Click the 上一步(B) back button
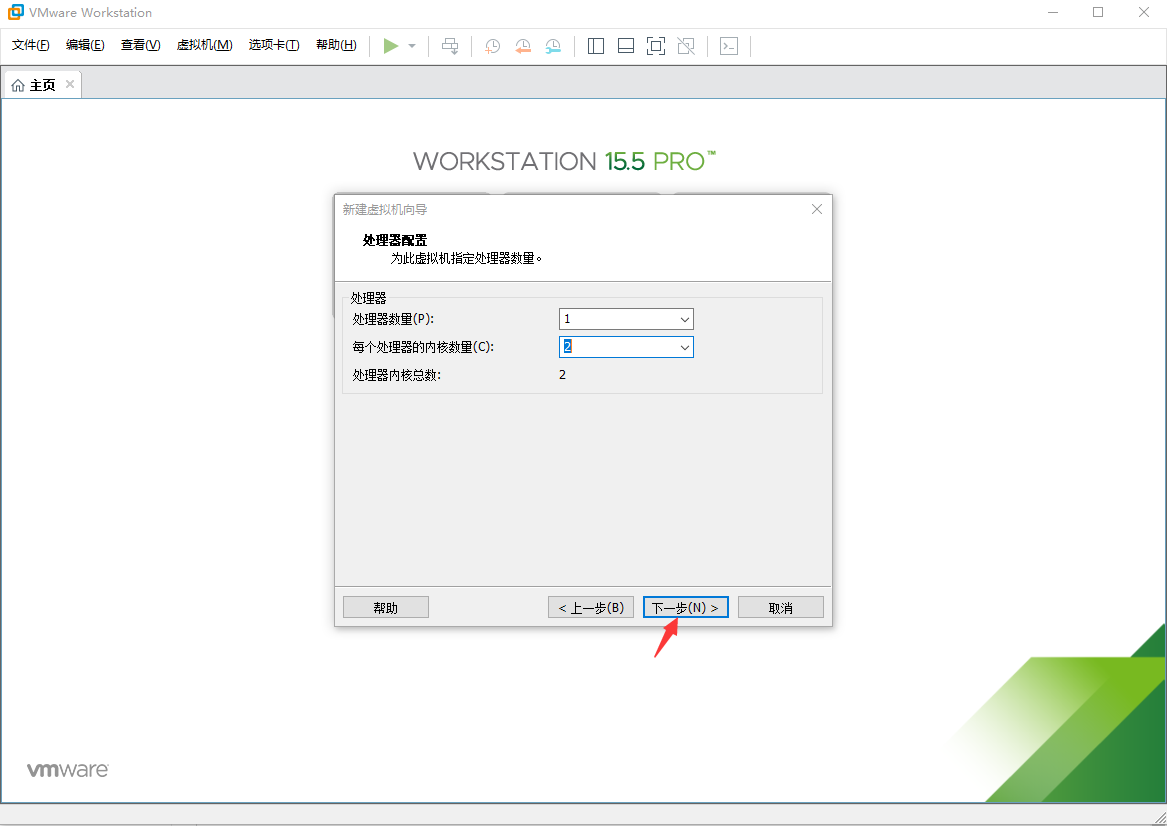The width and height of the screenshot is (1167, 826). pos(591,607)
